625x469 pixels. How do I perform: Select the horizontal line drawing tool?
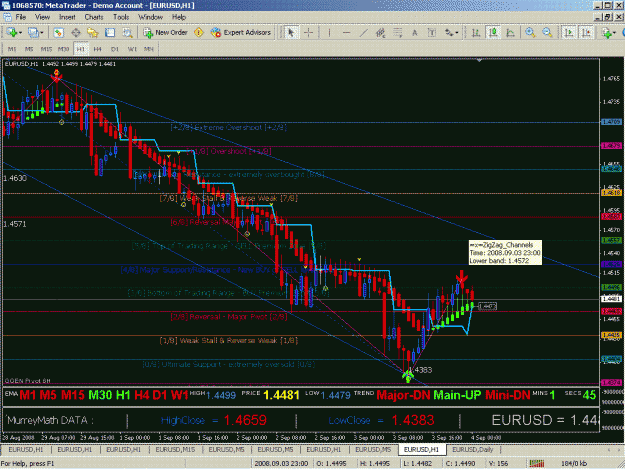pos(346,33)
